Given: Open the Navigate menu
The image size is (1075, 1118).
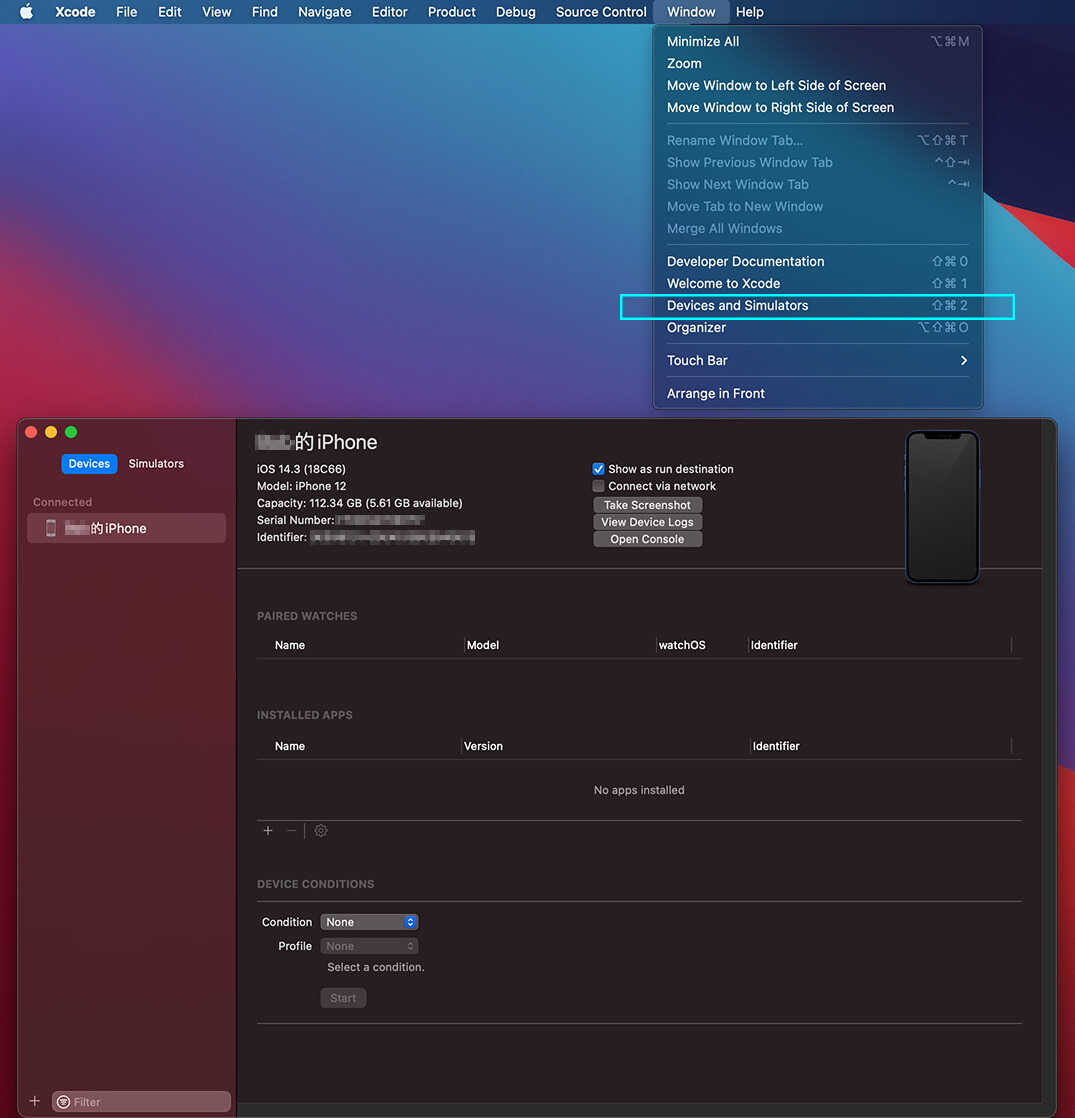Looking at the screenshot, I should [x=324, y=12].
